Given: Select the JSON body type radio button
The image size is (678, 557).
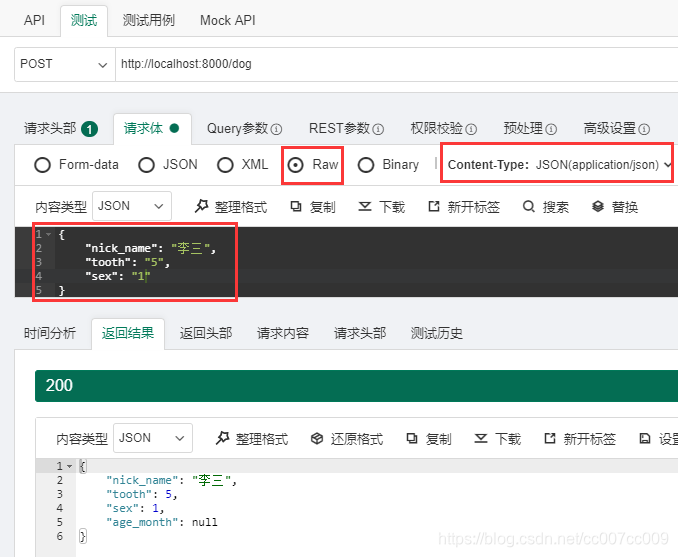Looking at the screenshot, I should [146, 165].
